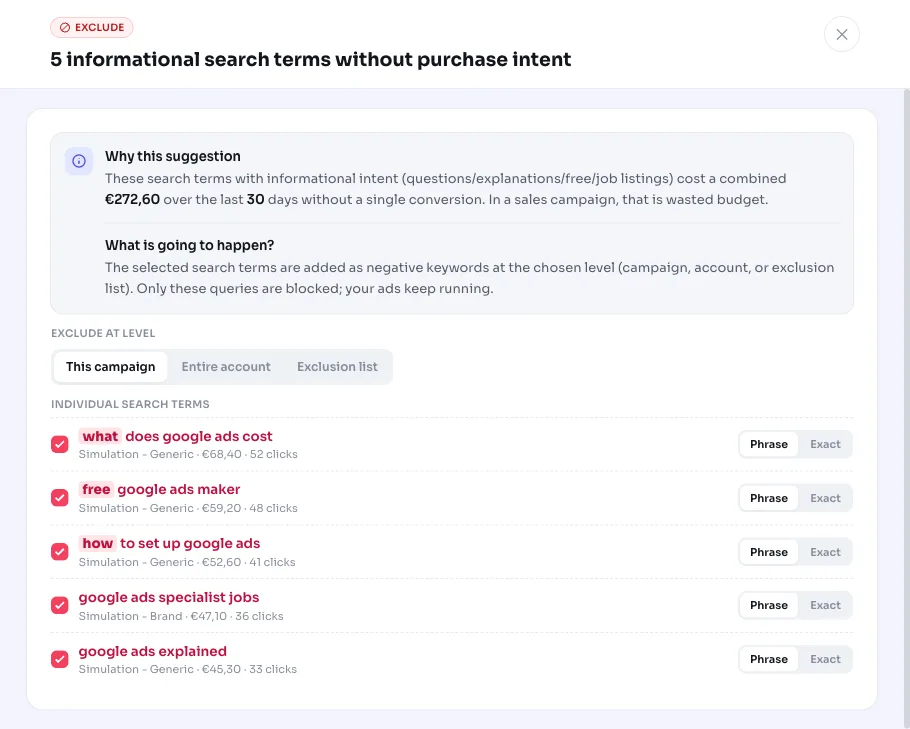This screenshot has height=729, width=910.
Task: Select This campaign exclusion level
Action: point(110,367)
